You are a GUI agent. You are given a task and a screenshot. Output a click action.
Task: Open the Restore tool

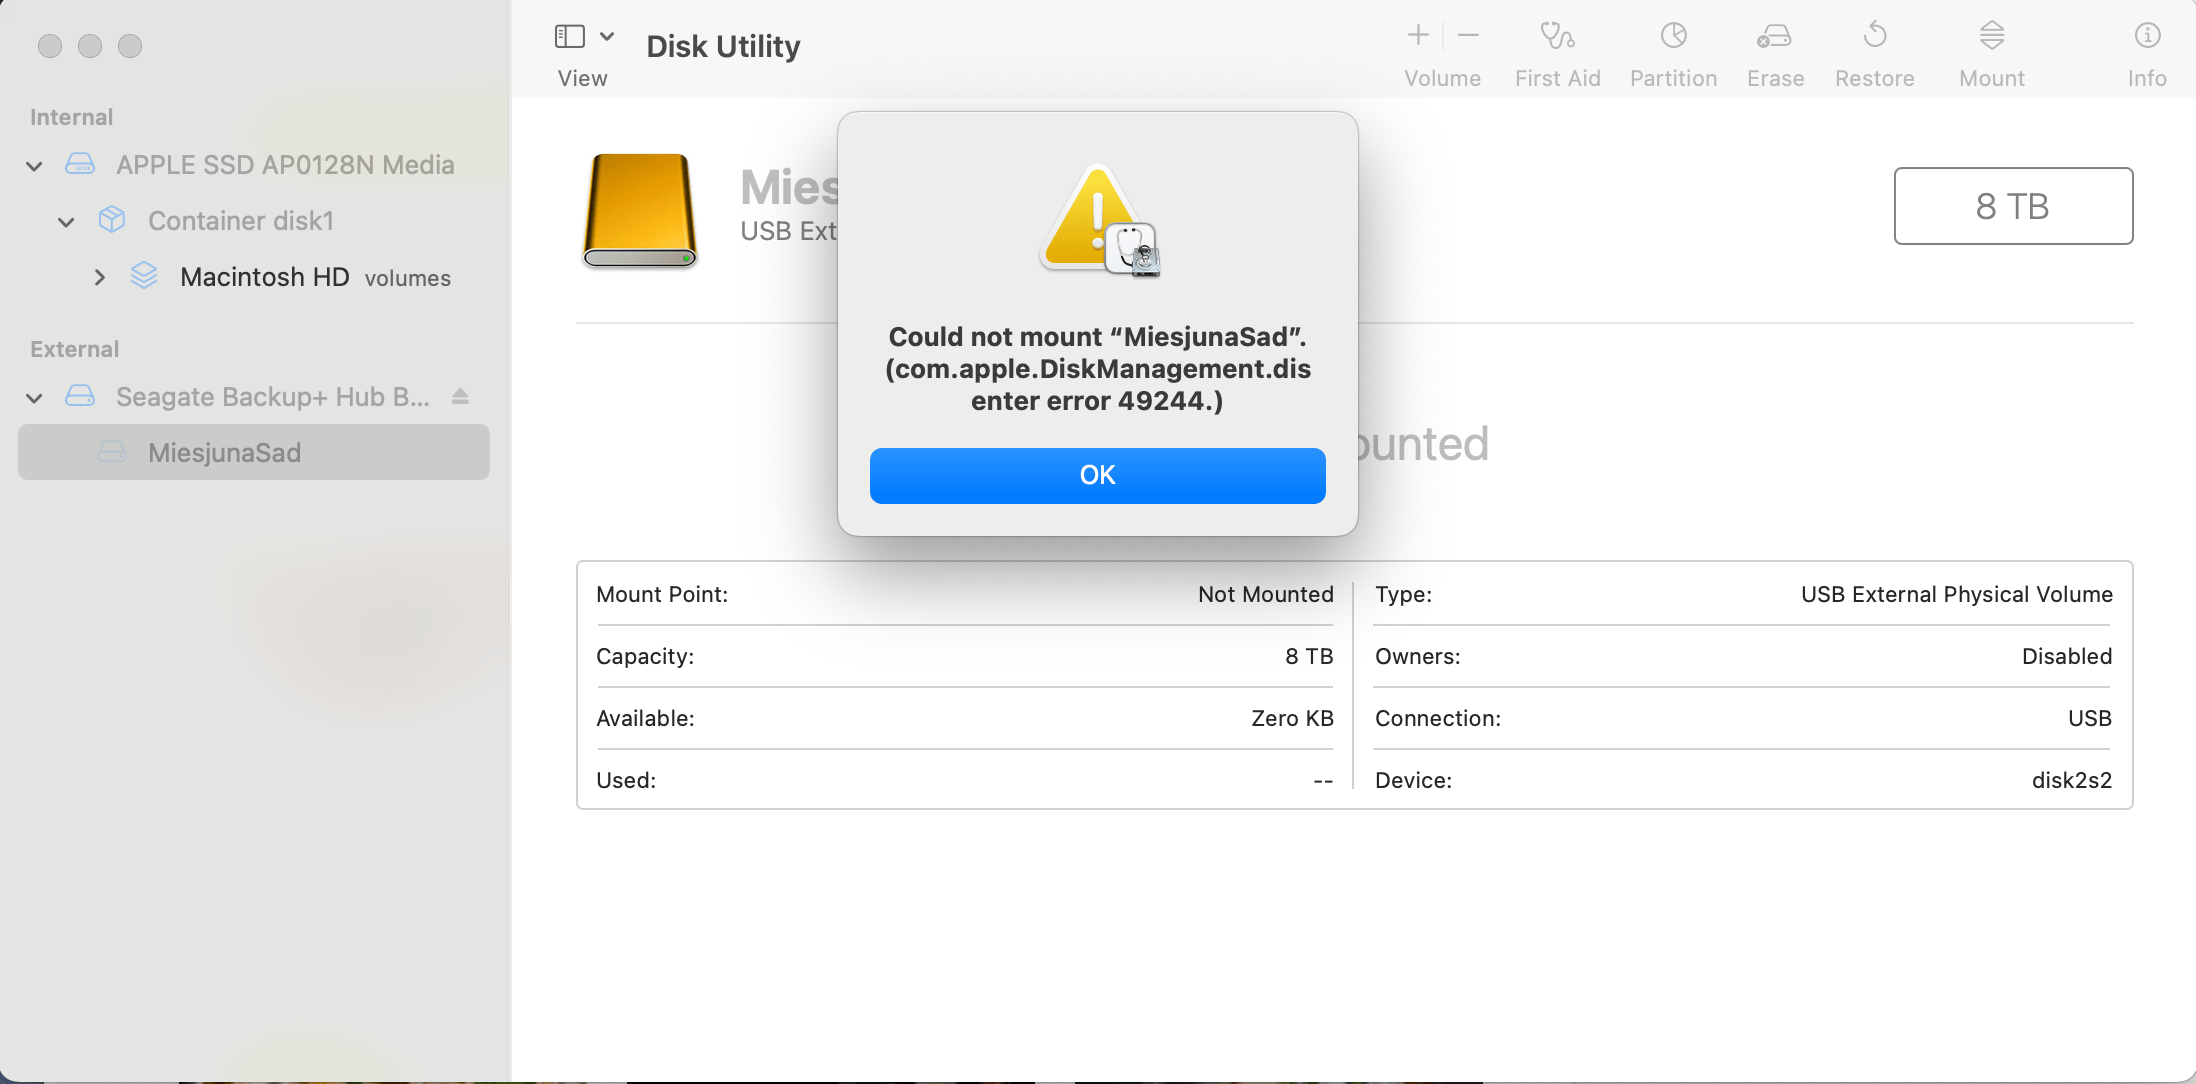pos(1874,50)
